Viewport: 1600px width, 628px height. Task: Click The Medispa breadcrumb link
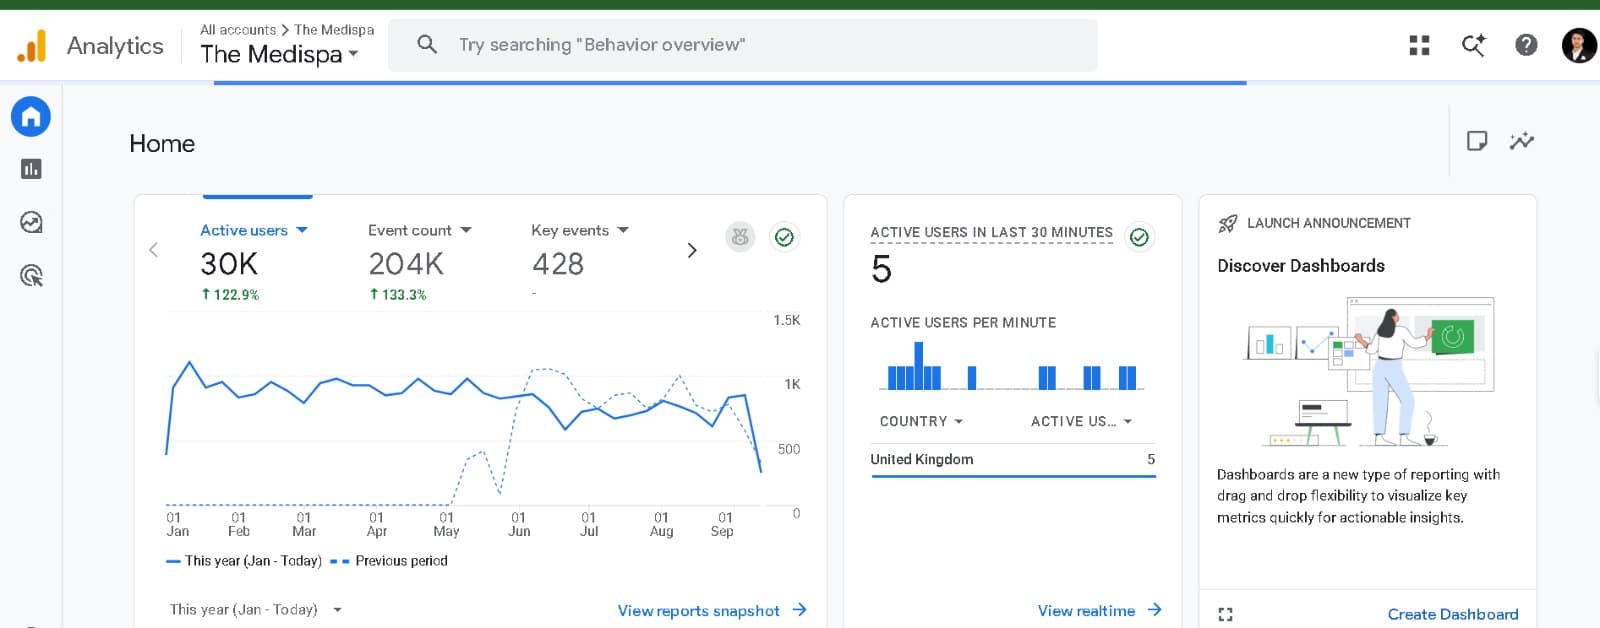tap(334, 30)
